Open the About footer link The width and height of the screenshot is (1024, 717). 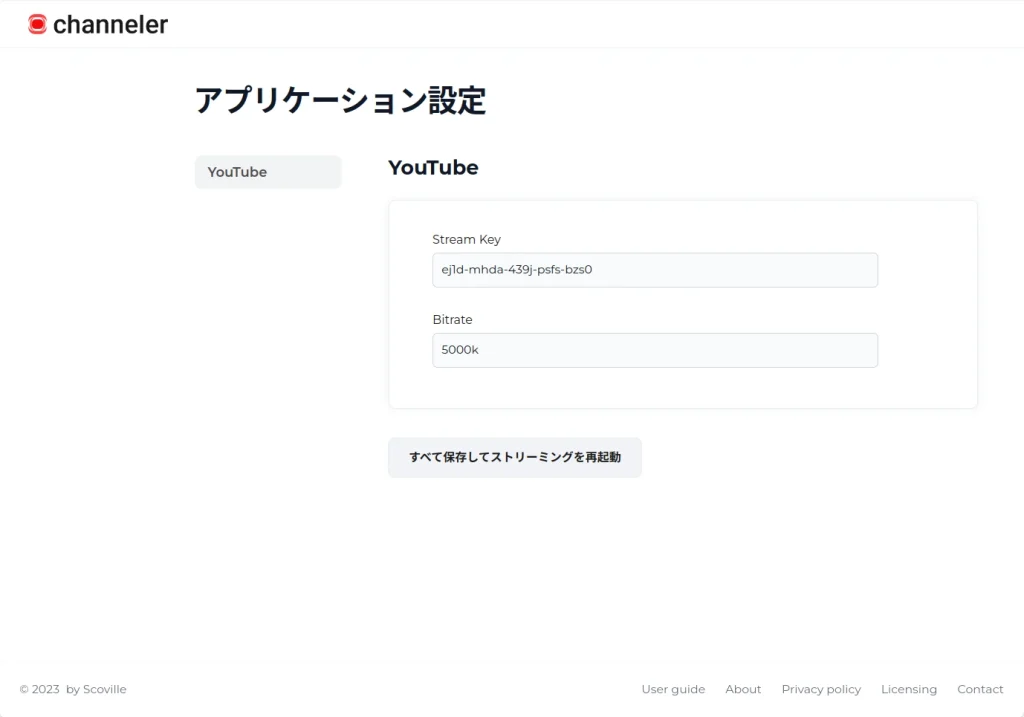(743, 689)
